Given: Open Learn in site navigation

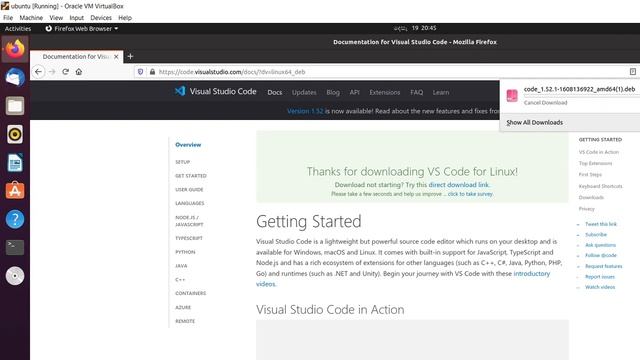Looking at the screenshot, I should [x=441, y=92].
